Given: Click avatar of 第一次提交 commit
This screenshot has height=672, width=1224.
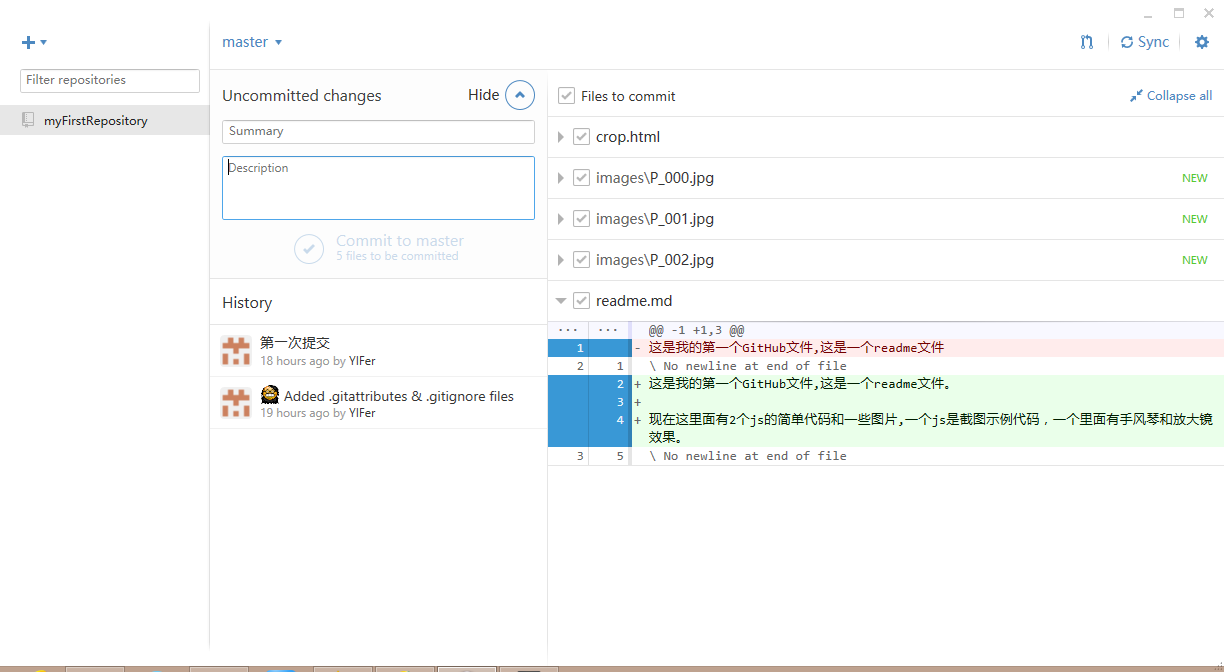Looking at the screenshot, I should tap(236, 351).
